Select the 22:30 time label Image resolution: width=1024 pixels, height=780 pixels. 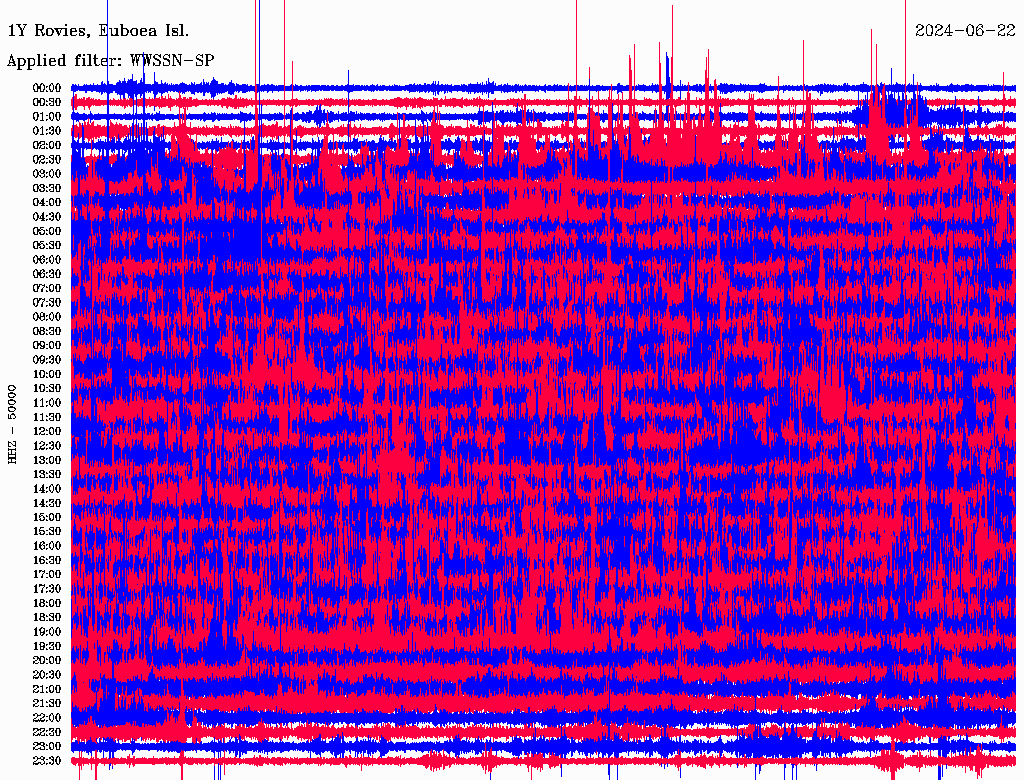coord(47,732)
